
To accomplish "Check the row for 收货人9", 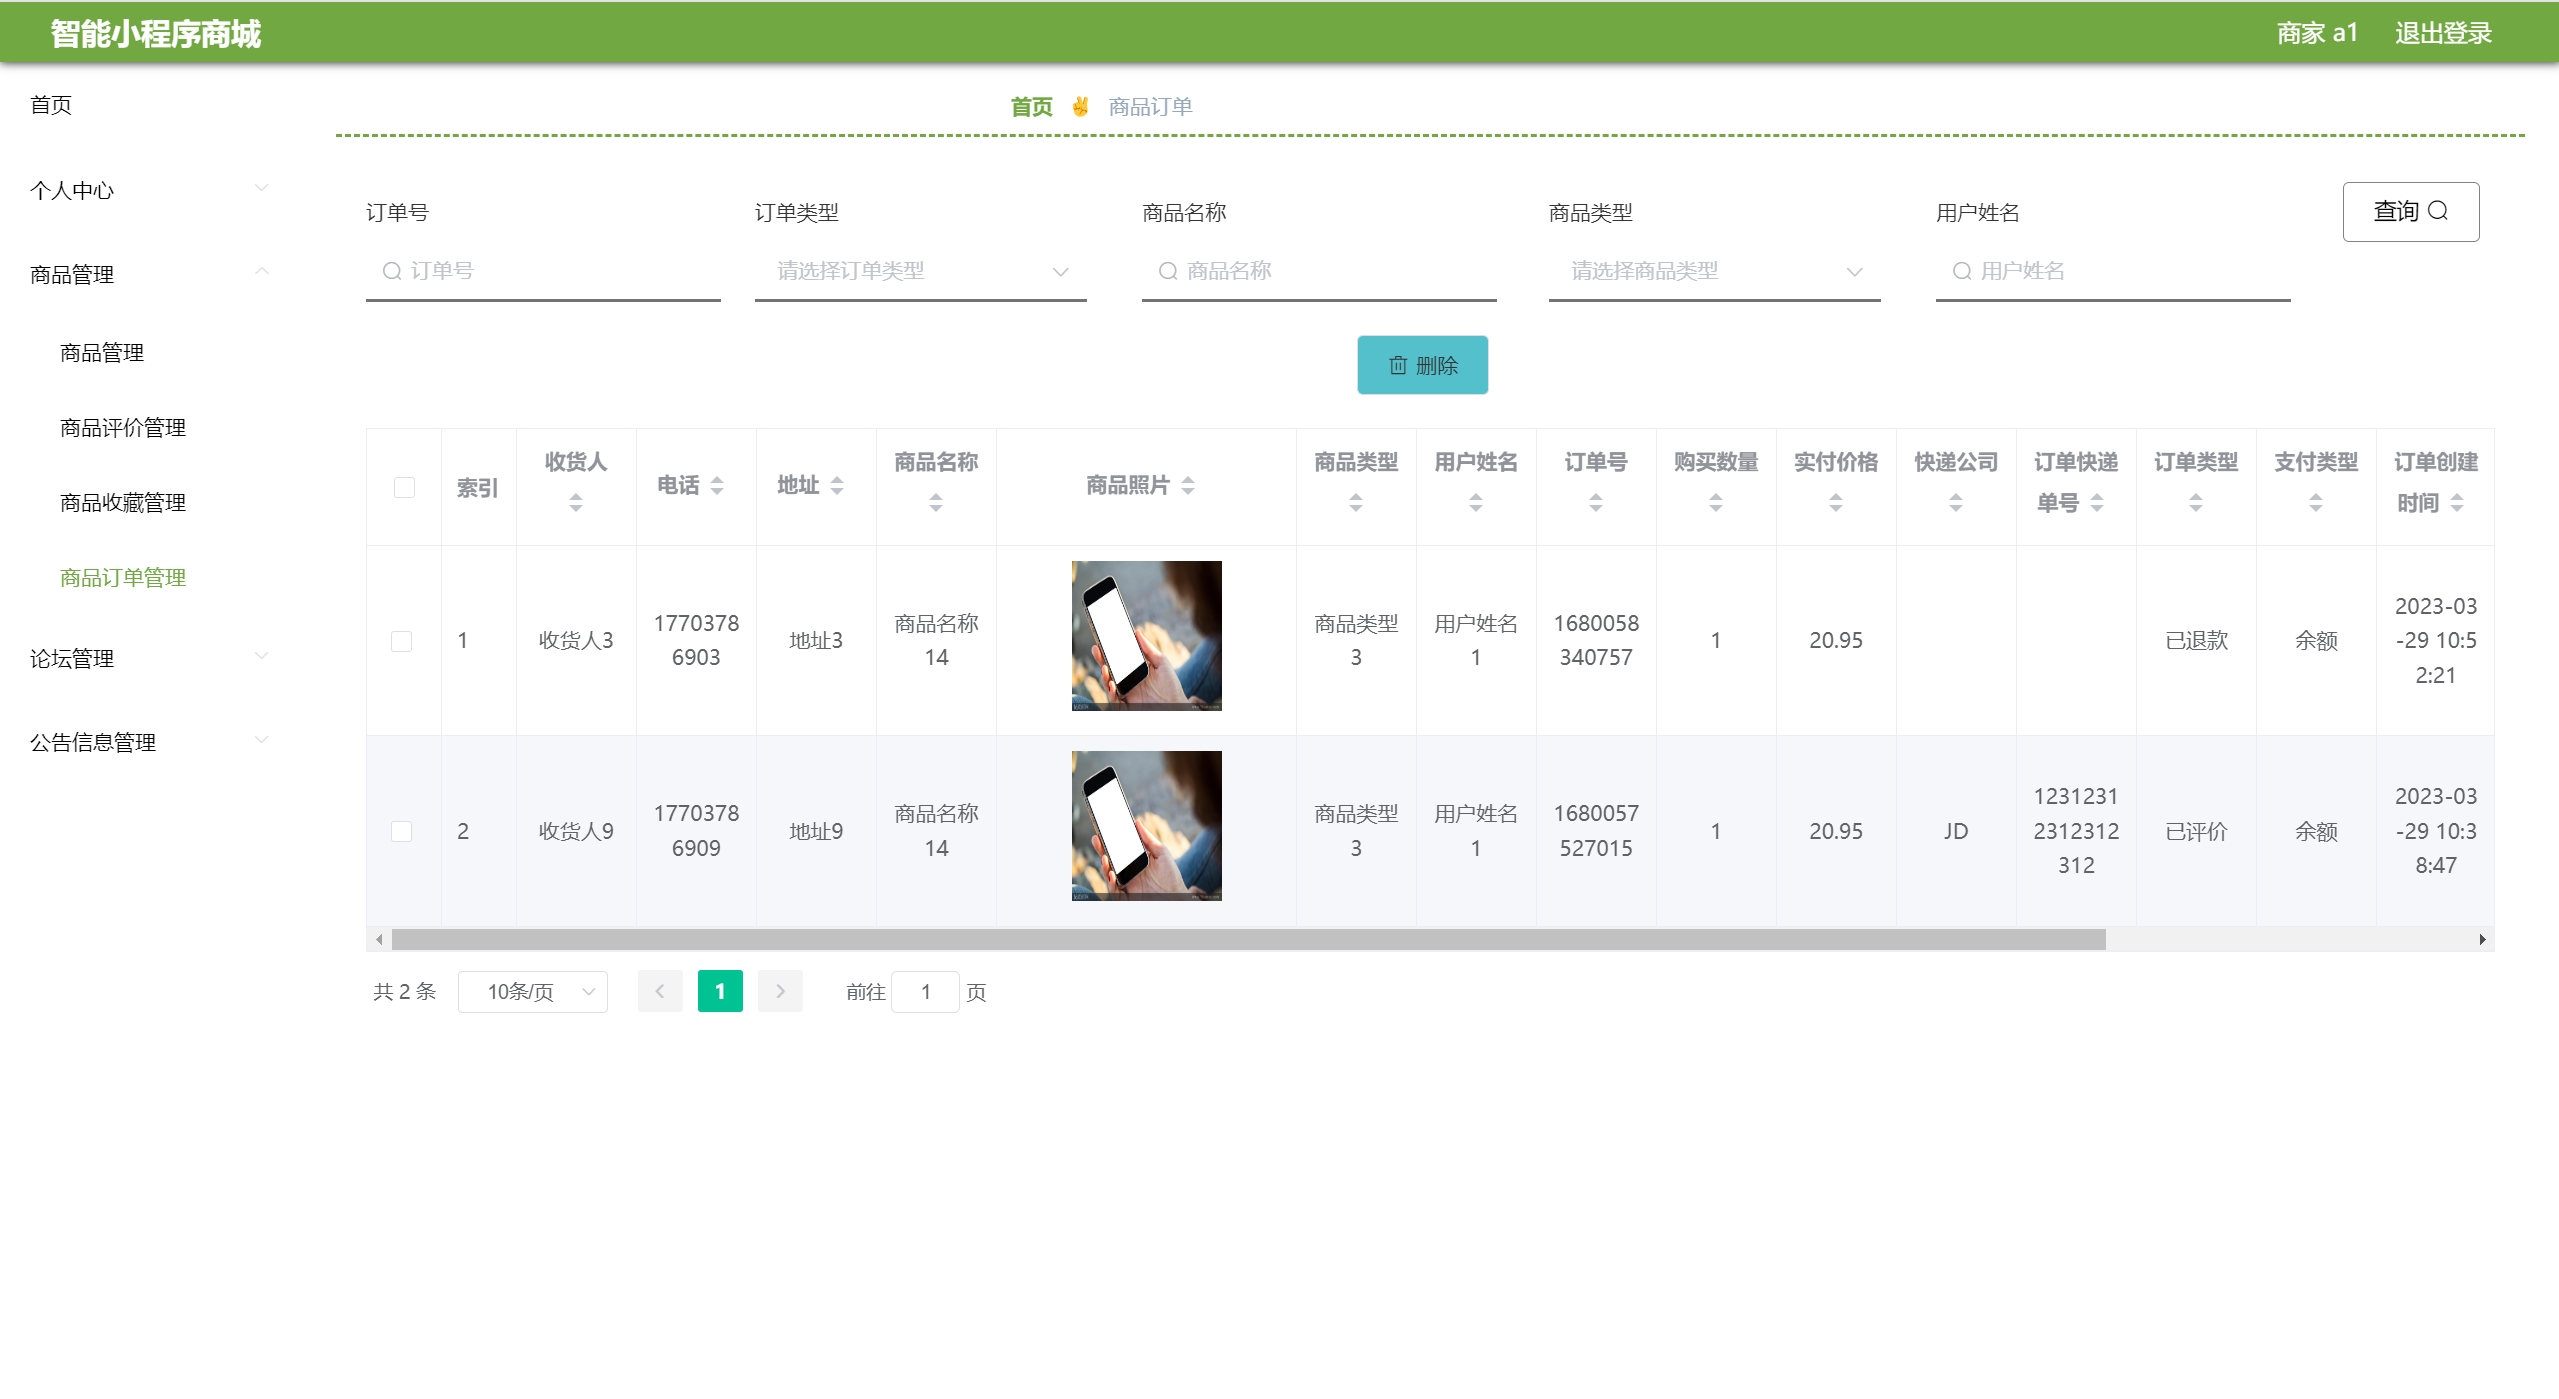I will click(401, 832).
